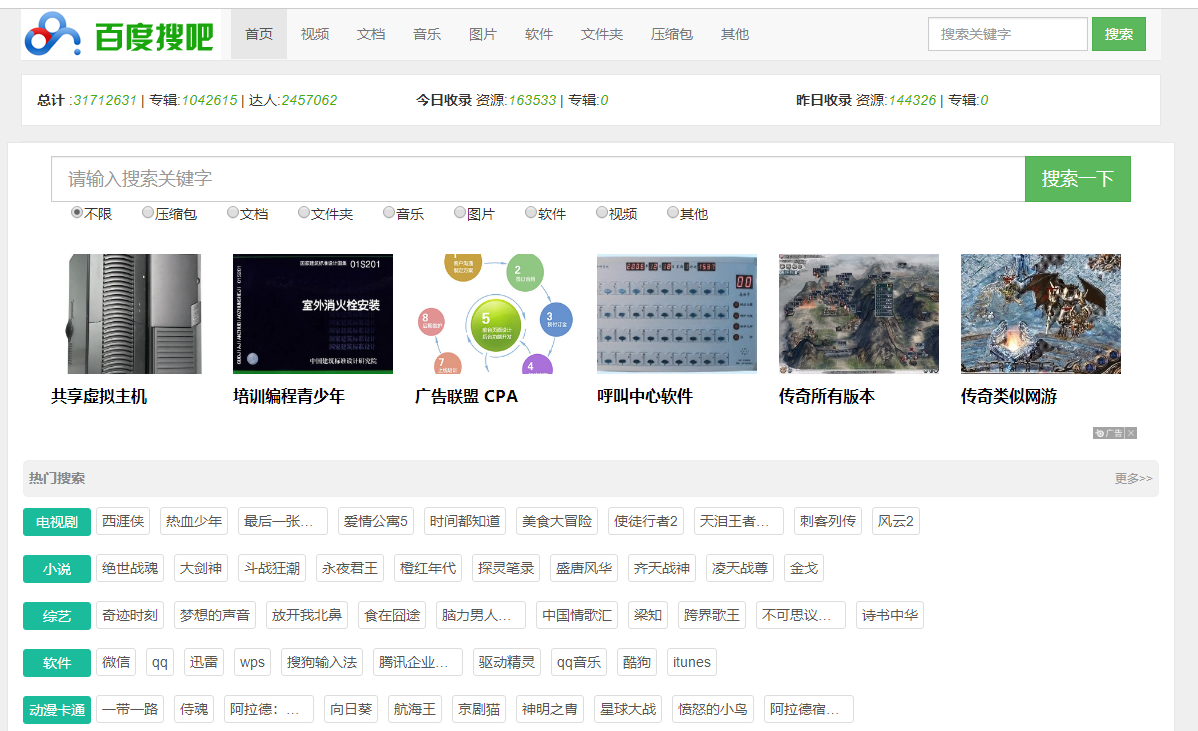
Task: Click the 更多>> link
Action: (x=1133, y=478)
